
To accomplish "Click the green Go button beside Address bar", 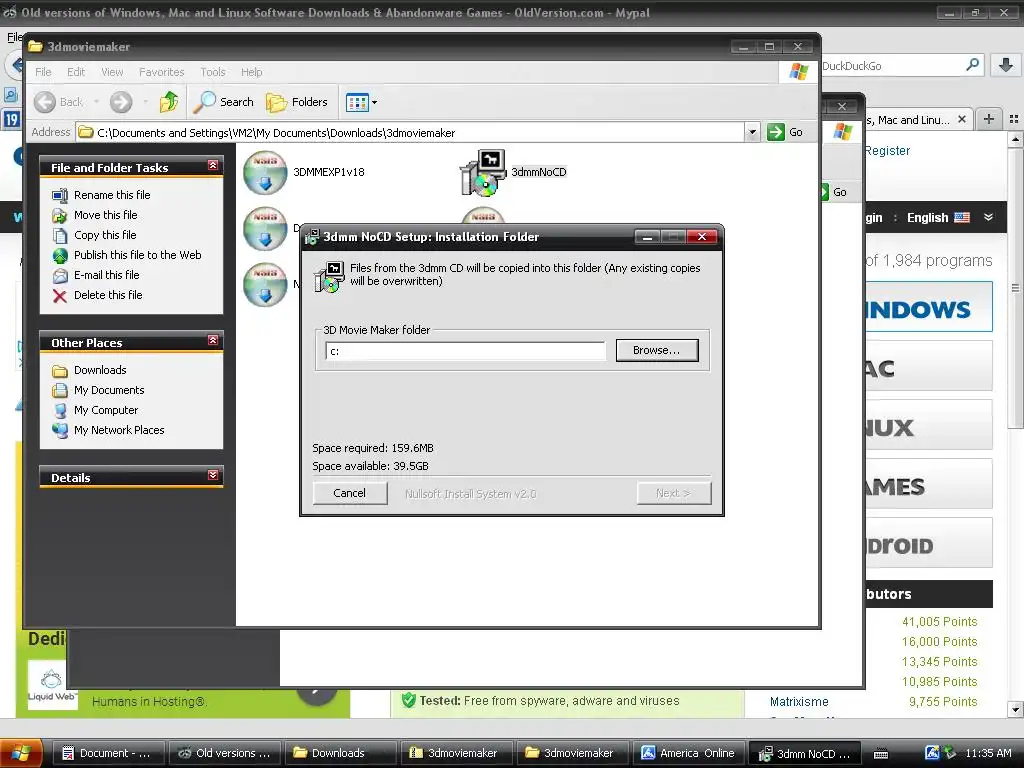I will (784, 132).
